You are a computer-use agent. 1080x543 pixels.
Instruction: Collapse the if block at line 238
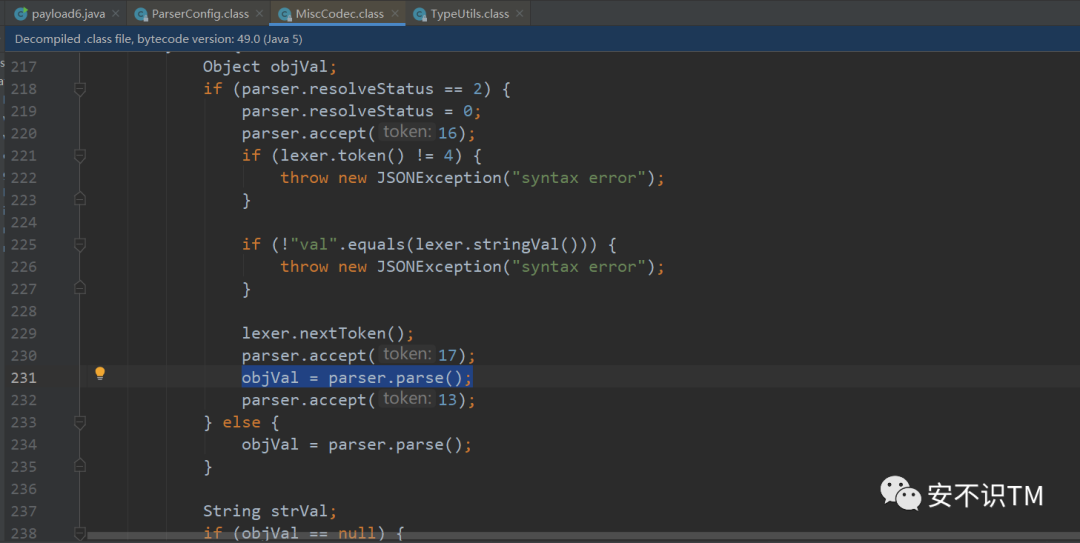pos(80,533)
